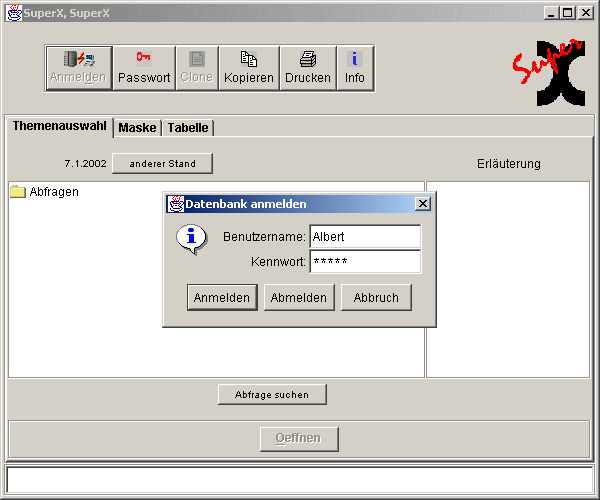The image size is (600, 500).
Task: Maximize the SuperX main window
Action: (x=568, y=13)
